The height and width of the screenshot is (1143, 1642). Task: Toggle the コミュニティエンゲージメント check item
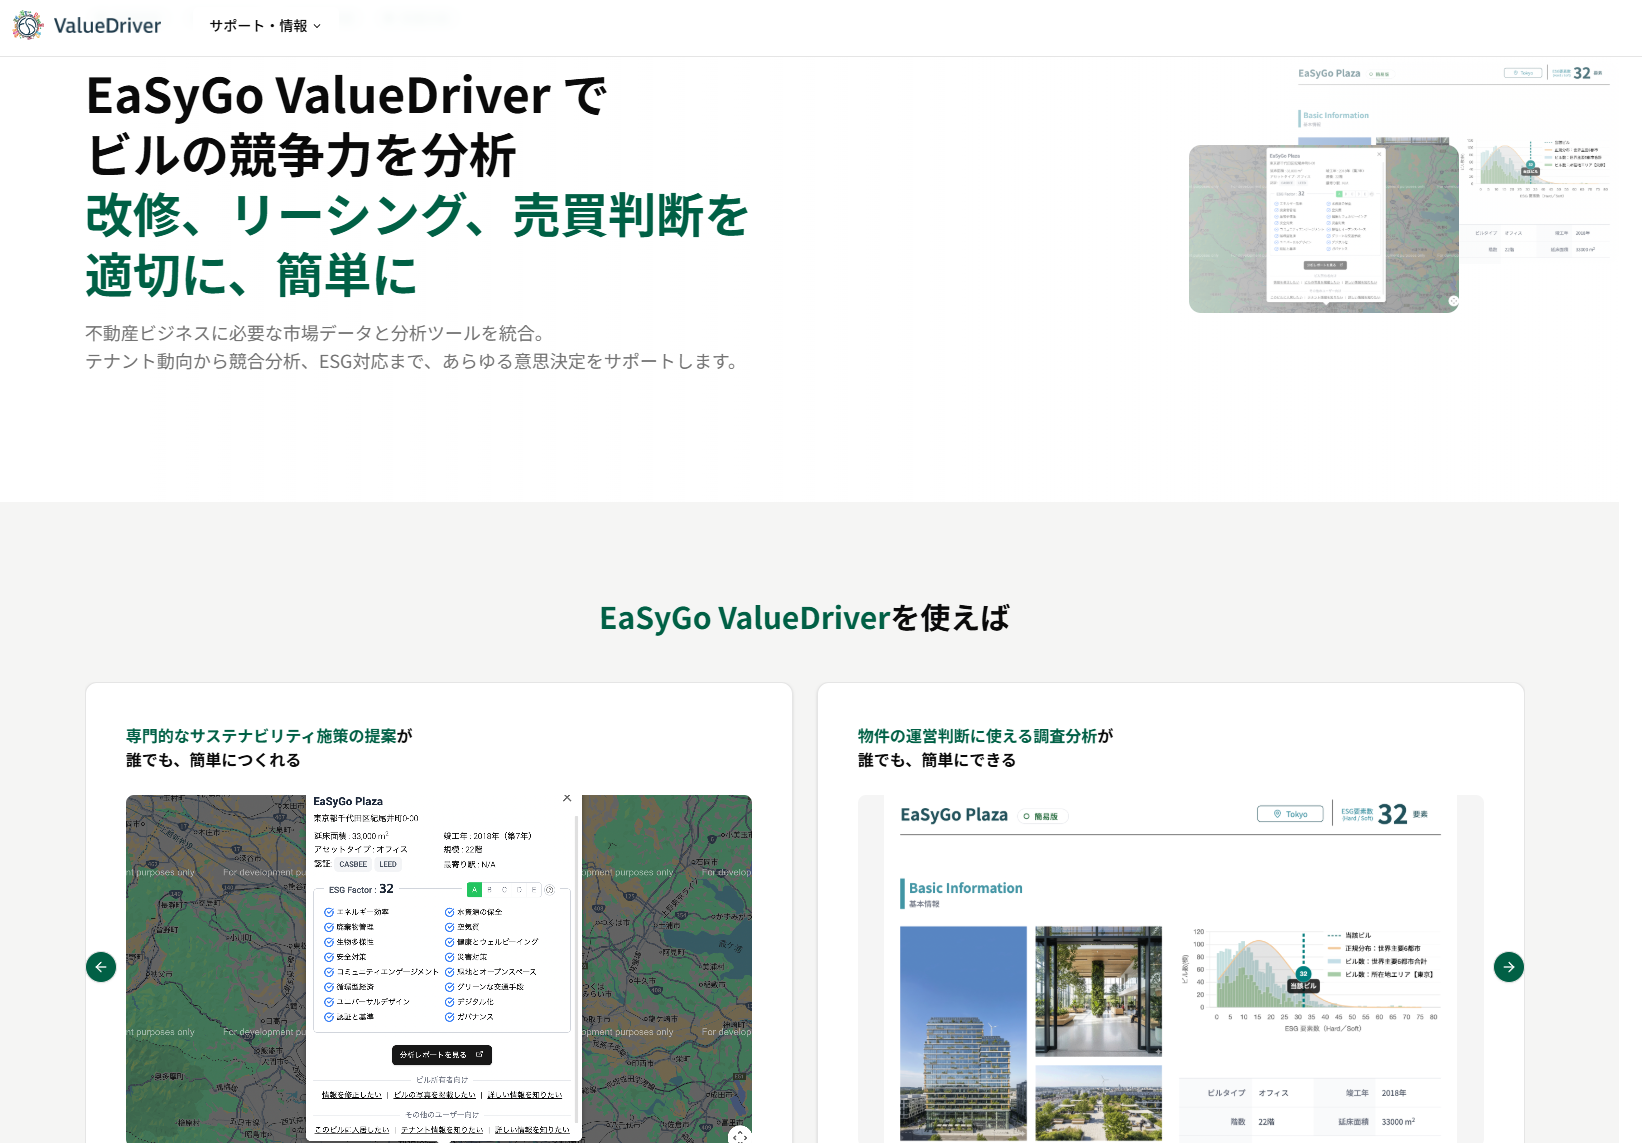(381, 972)
